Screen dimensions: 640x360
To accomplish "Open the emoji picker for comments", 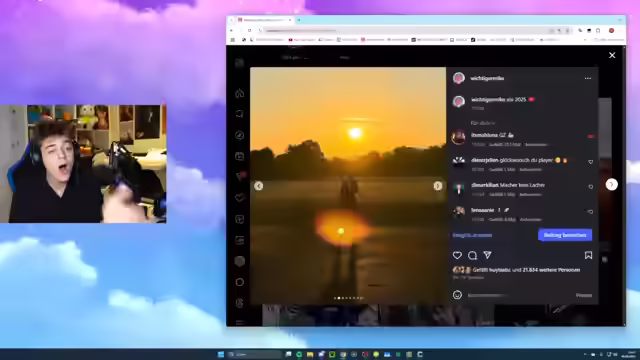I will (457, 295).
